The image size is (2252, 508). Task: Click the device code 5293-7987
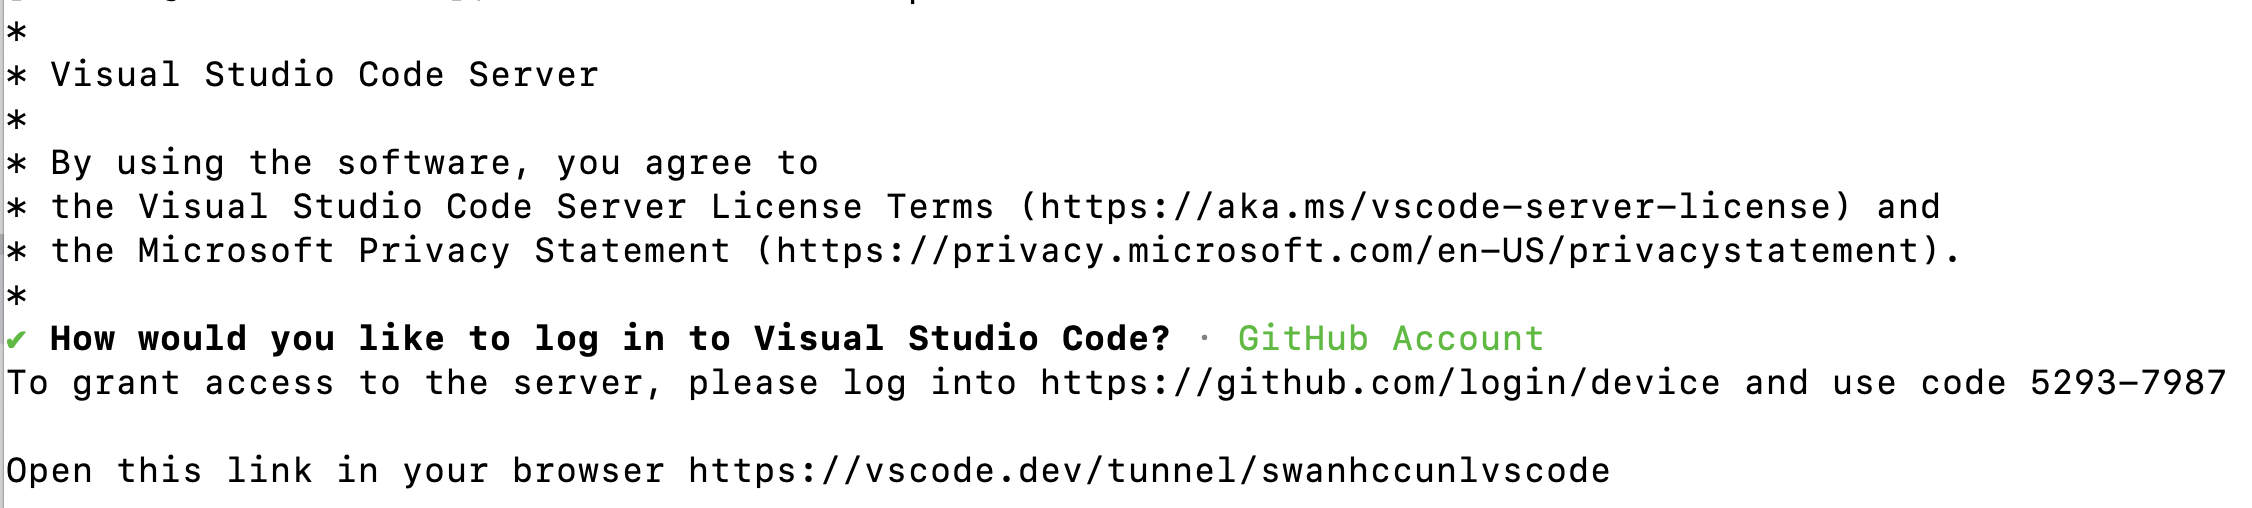(2127, 383)
